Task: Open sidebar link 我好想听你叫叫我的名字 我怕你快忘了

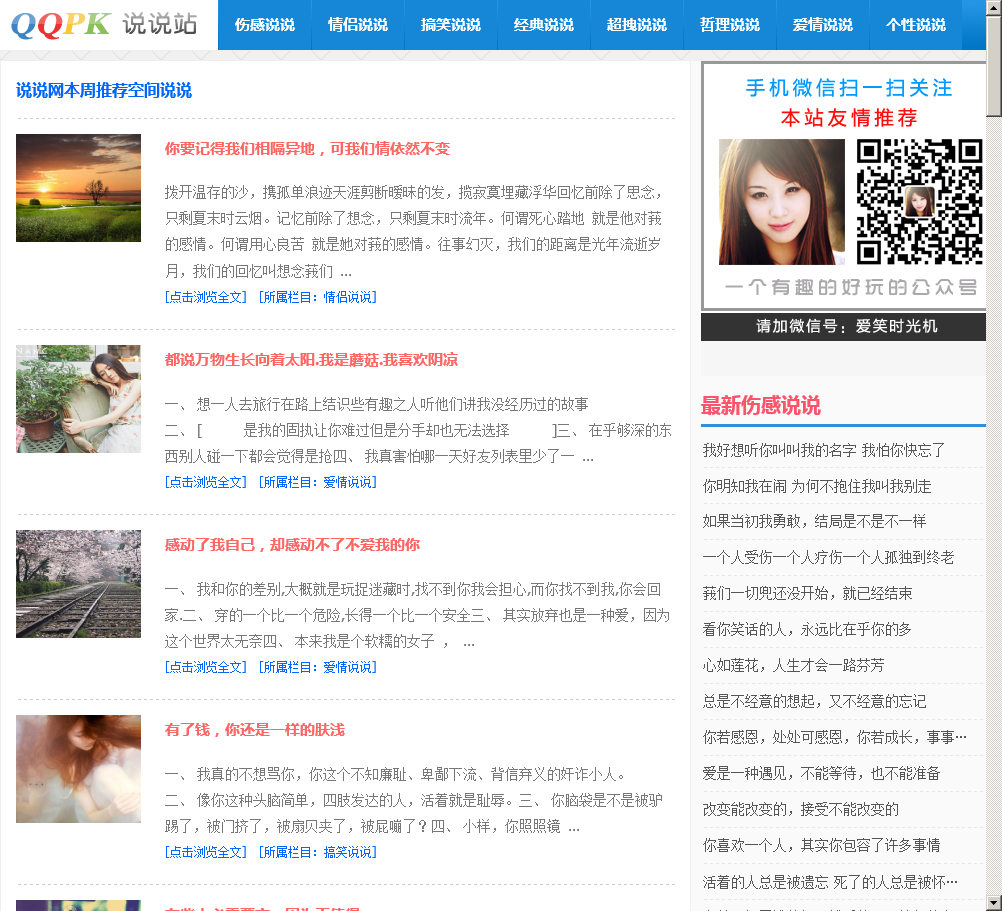Action: (x=823, y=450)
